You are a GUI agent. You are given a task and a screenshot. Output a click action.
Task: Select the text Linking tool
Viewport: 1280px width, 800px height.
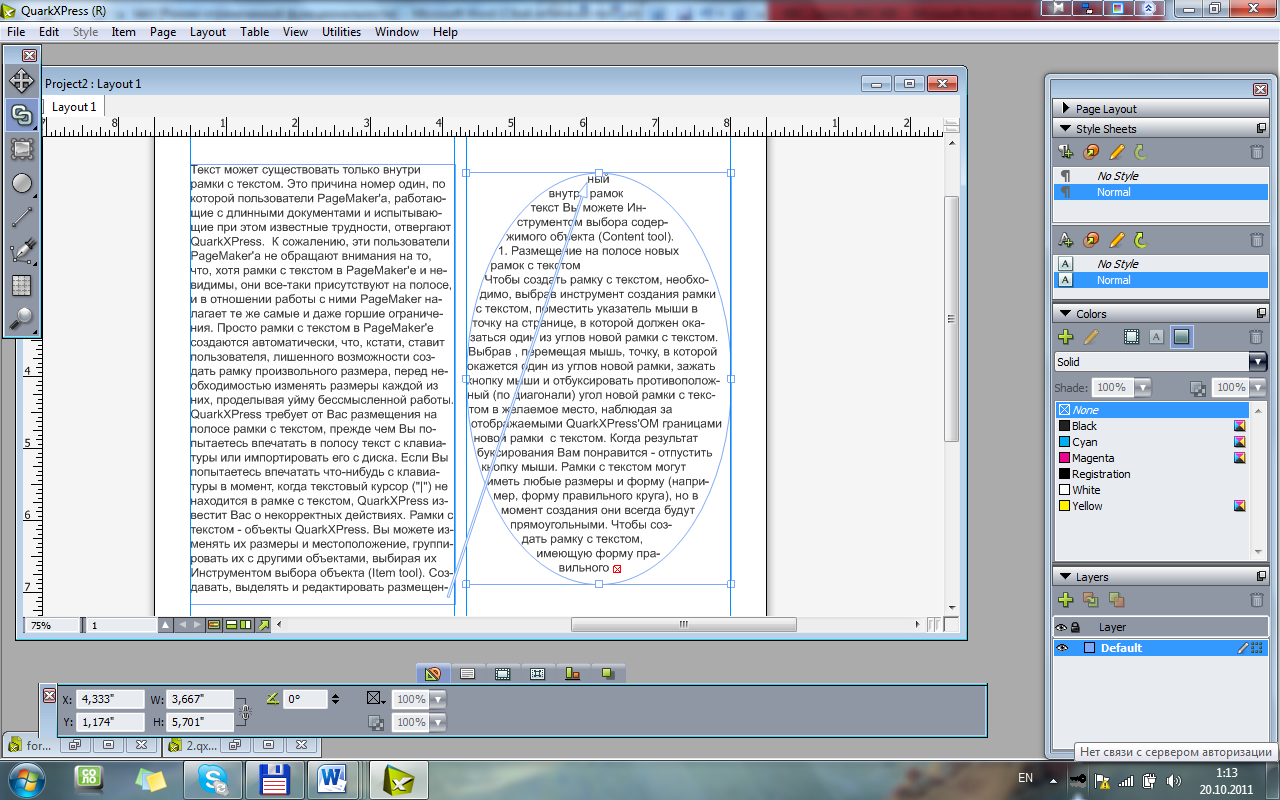coord(22,115)
